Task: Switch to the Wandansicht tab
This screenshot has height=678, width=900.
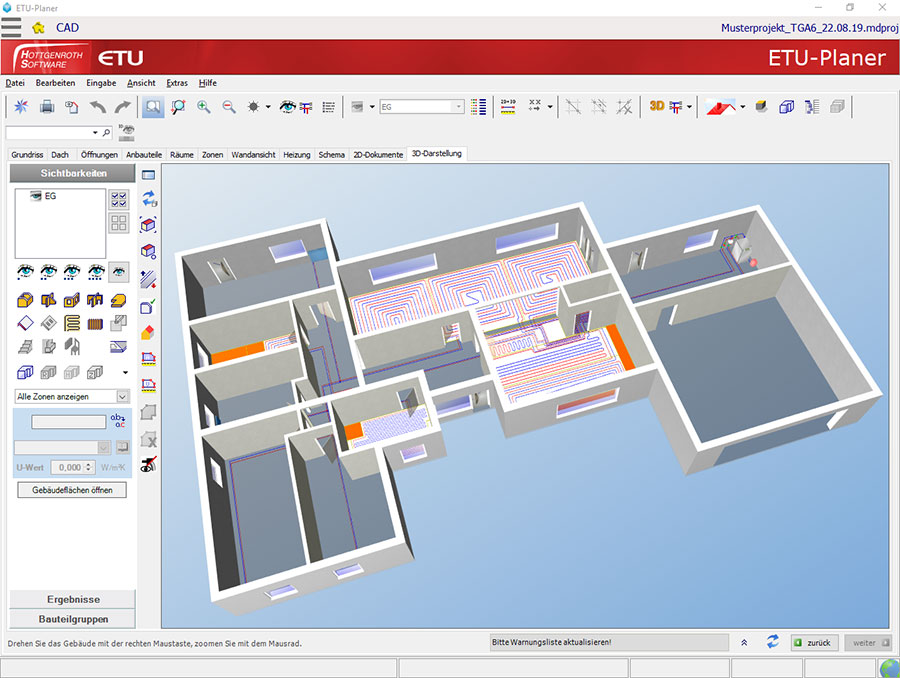Action: coord(253,154)
